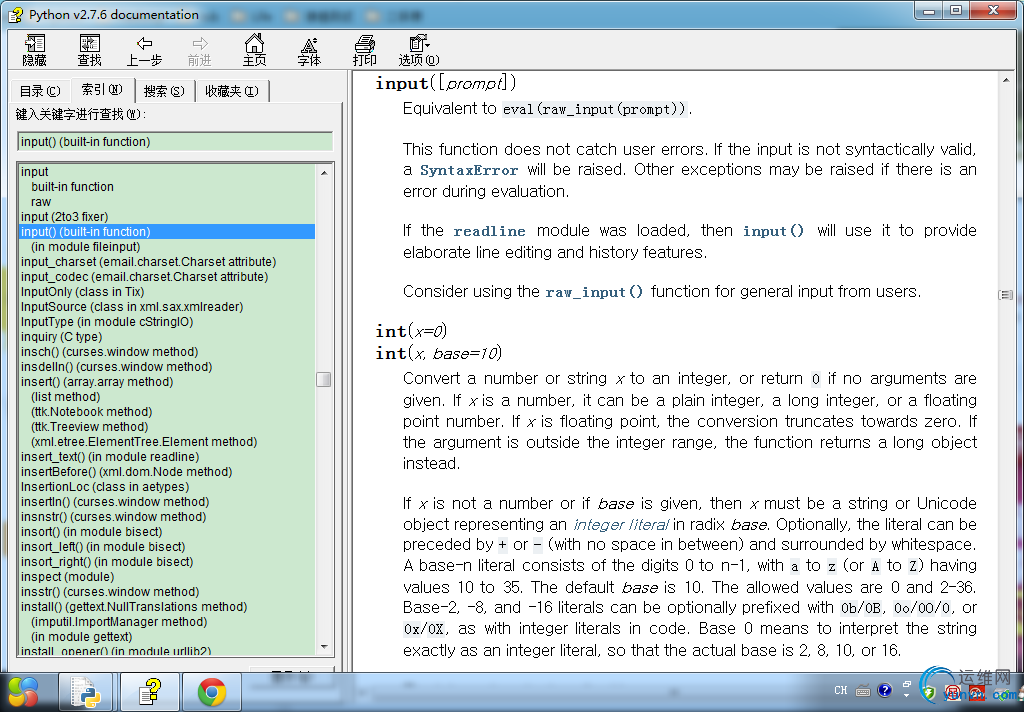Click the Find (查找) toolbar icon
Viewport: 1024px width, 712px height.
click(89, 50)
